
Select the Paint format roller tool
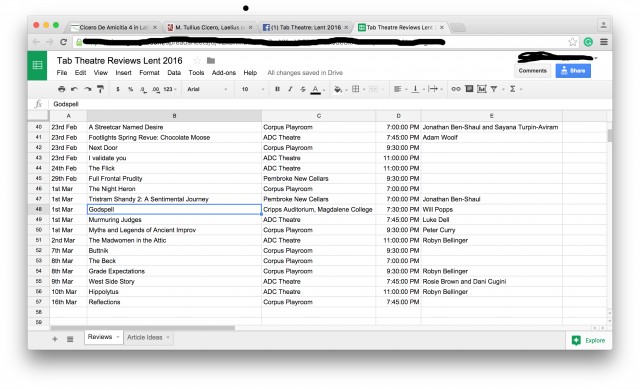pos(100,89)
